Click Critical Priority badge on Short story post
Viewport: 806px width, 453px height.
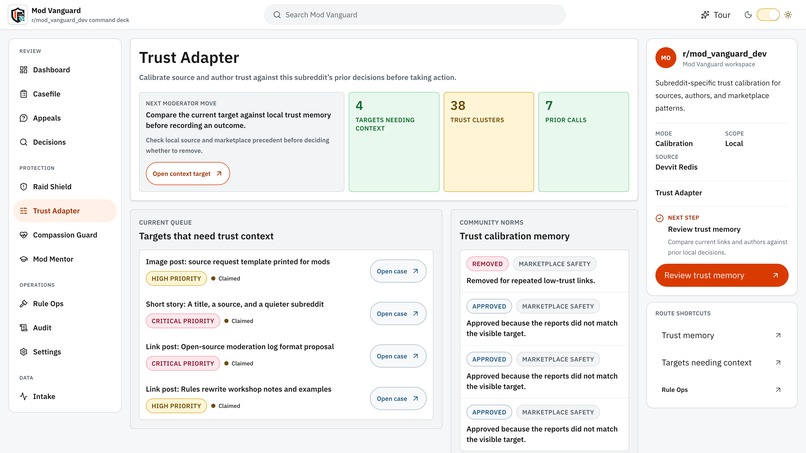[182, 321]
